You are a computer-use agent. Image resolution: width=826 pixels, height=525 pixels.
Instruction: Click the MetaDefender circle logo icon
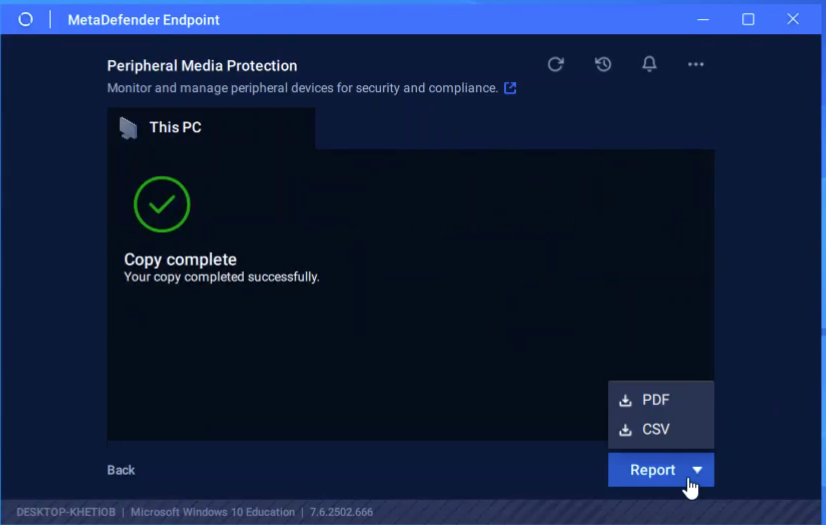(25, 19)
